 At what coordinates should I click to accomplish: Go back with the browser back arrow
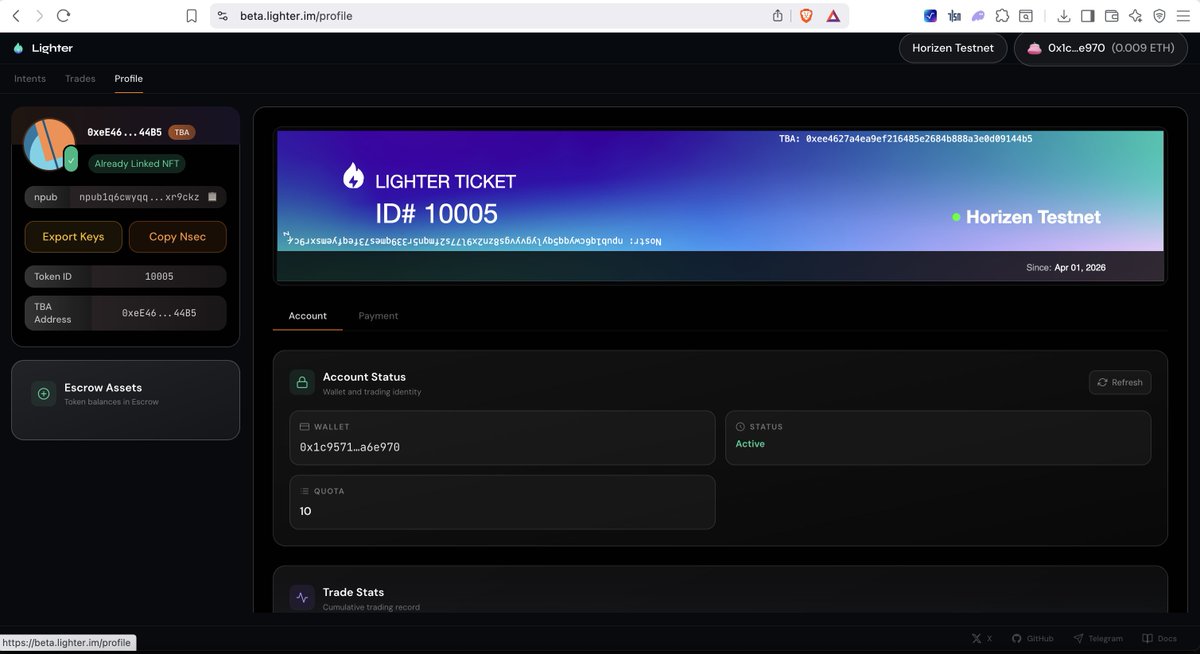(x=15, y=16)
